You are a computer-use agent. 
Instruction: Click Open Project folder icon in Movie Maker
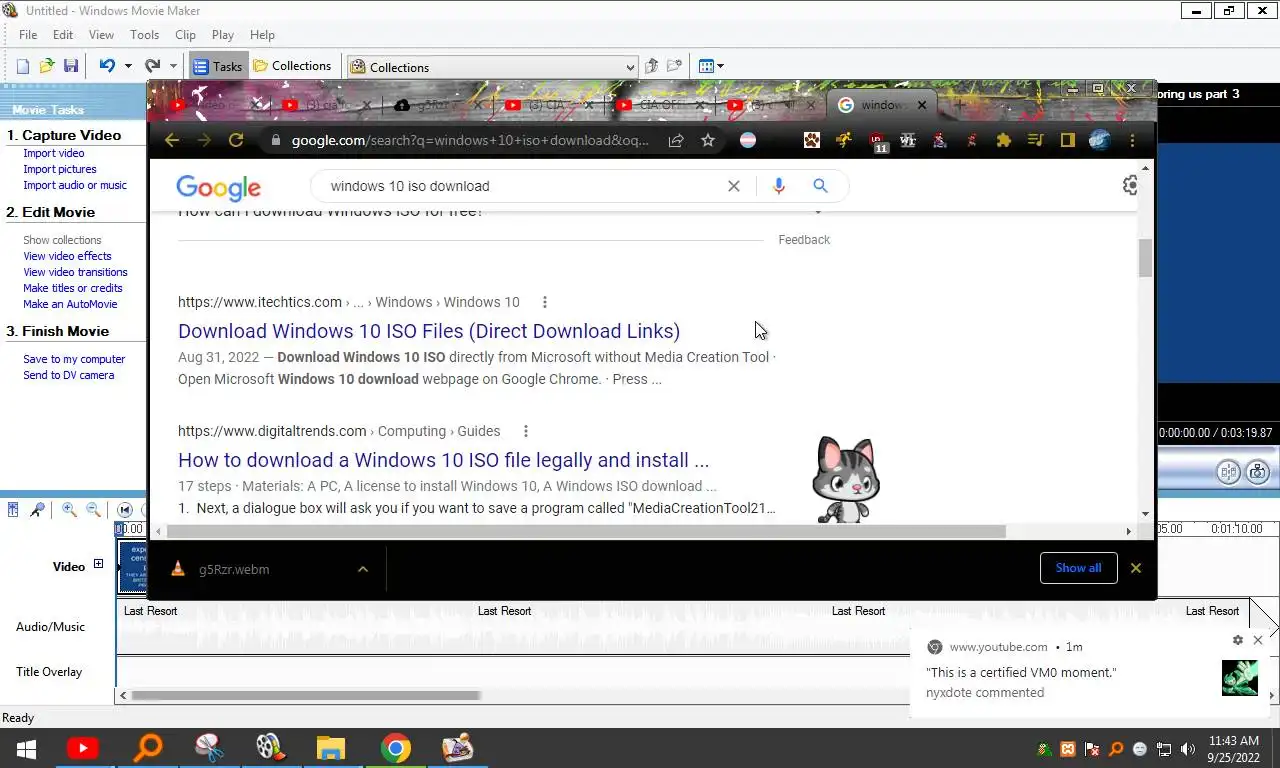pos(47,67)
